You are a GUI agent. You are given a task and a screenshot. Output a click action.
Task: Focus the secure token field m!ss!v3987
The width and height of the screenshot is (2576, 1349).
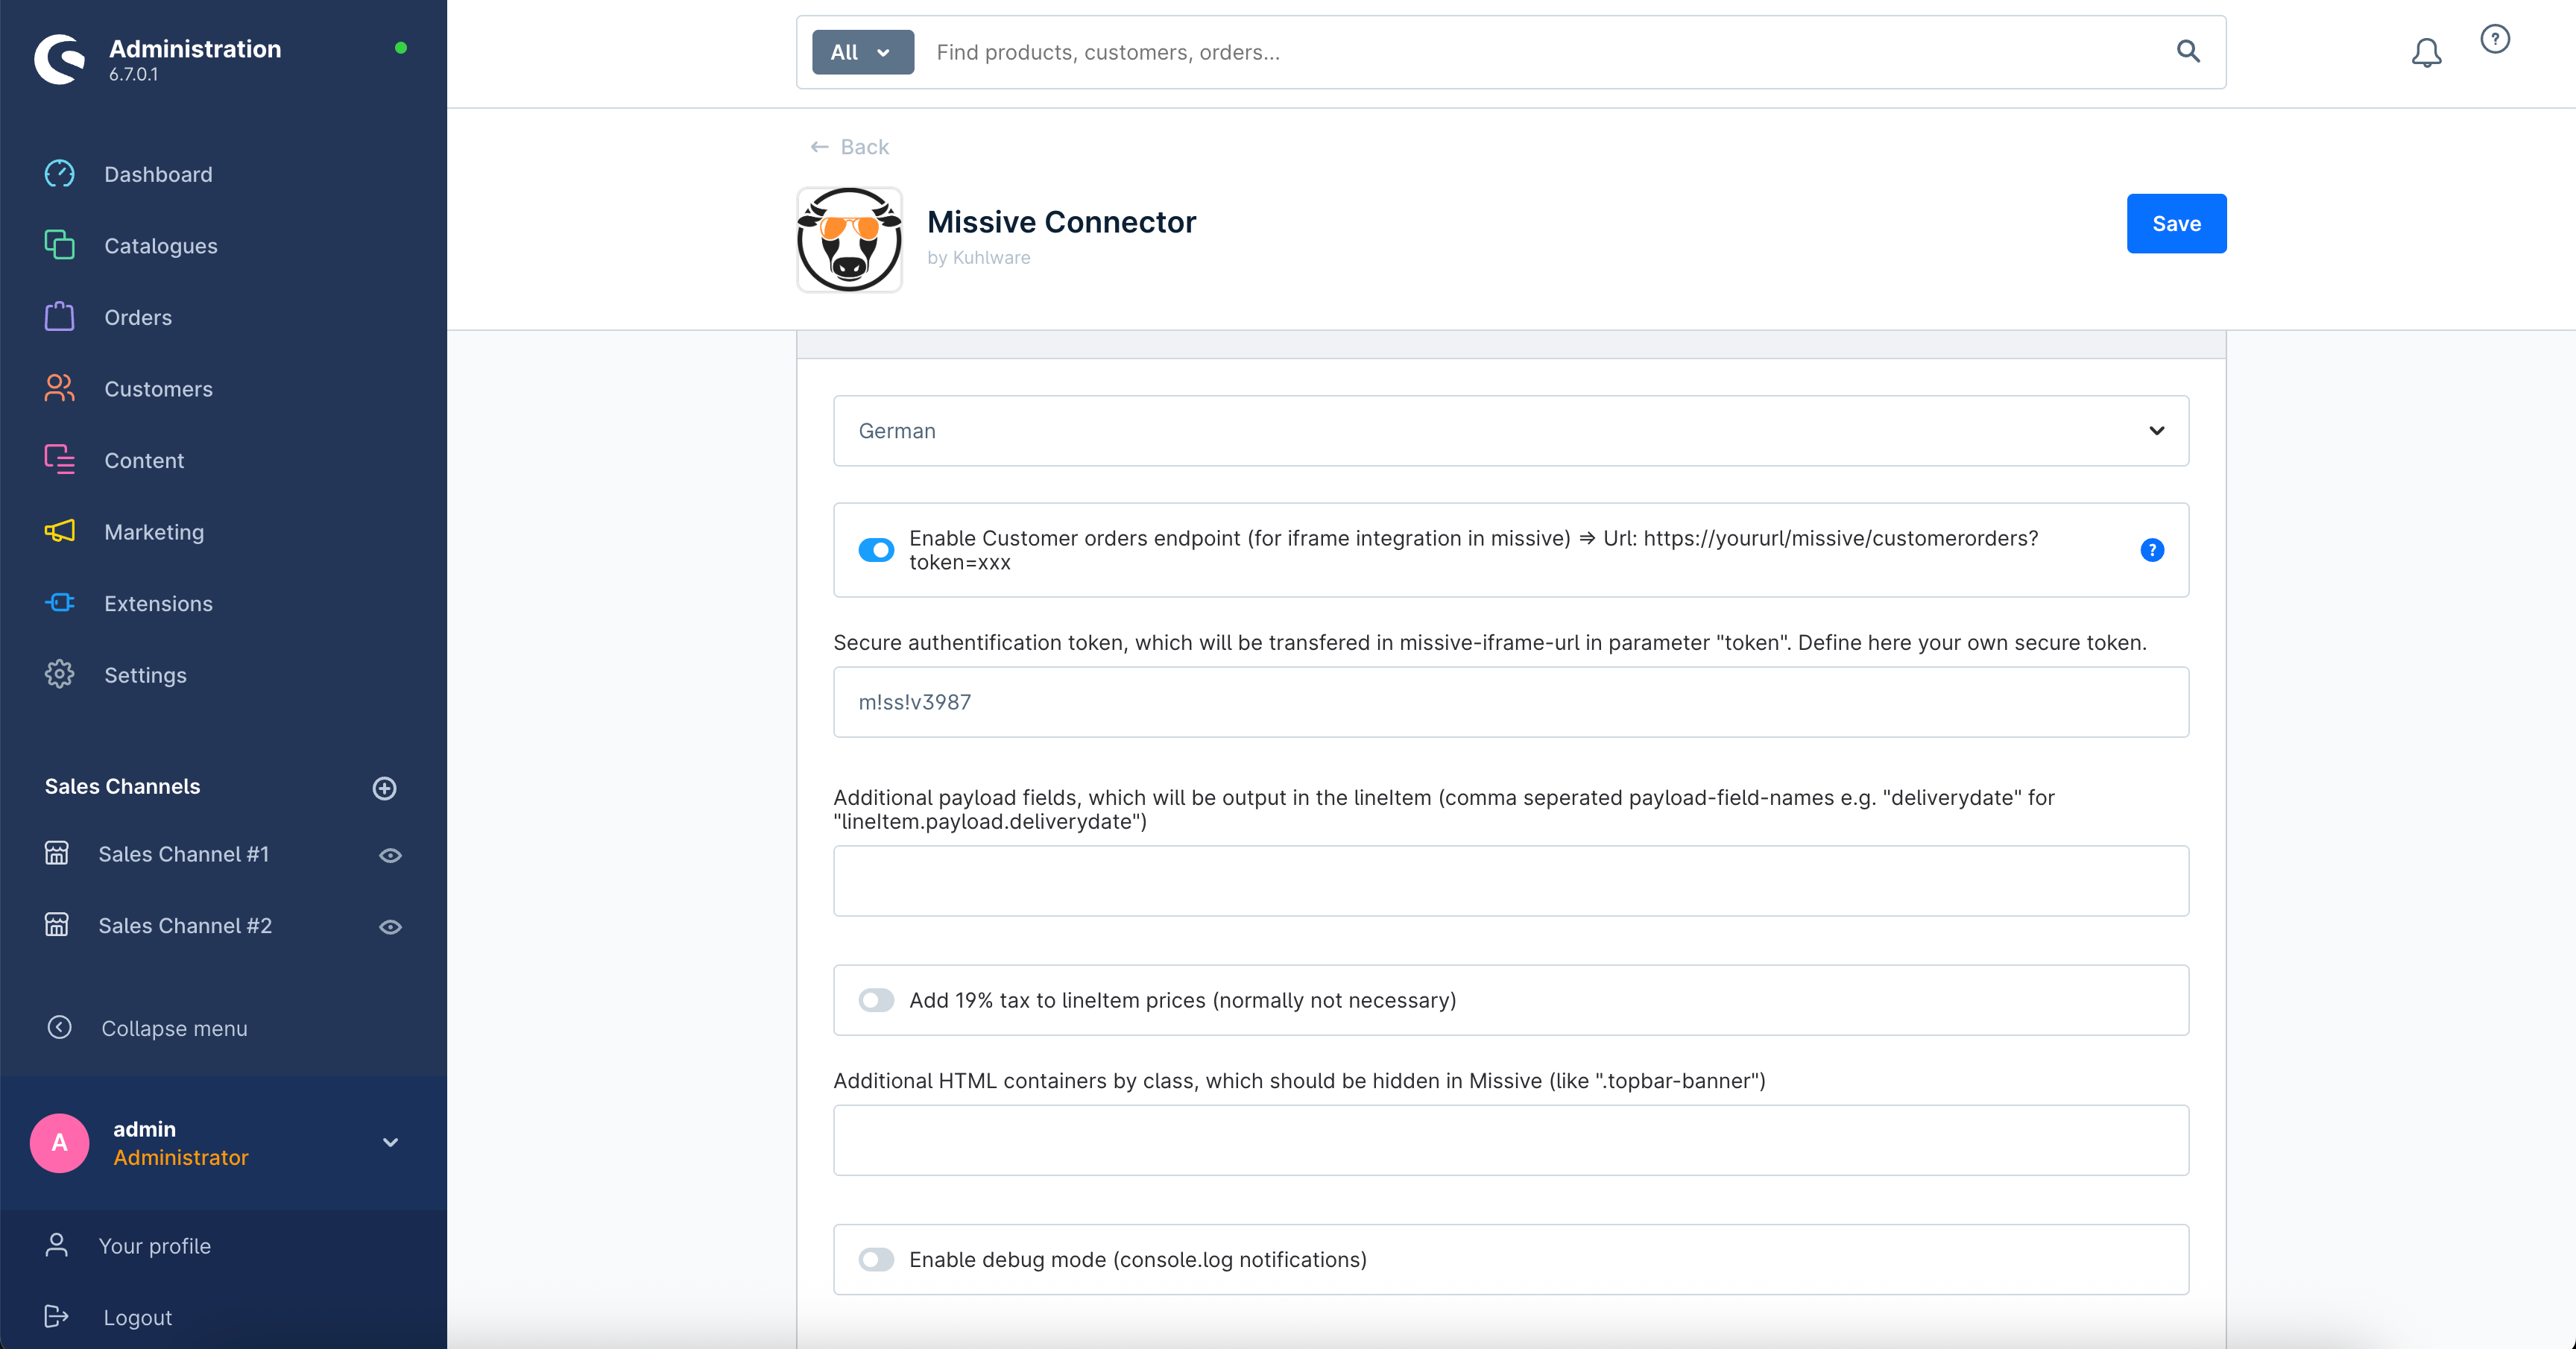pos(1510,702)
